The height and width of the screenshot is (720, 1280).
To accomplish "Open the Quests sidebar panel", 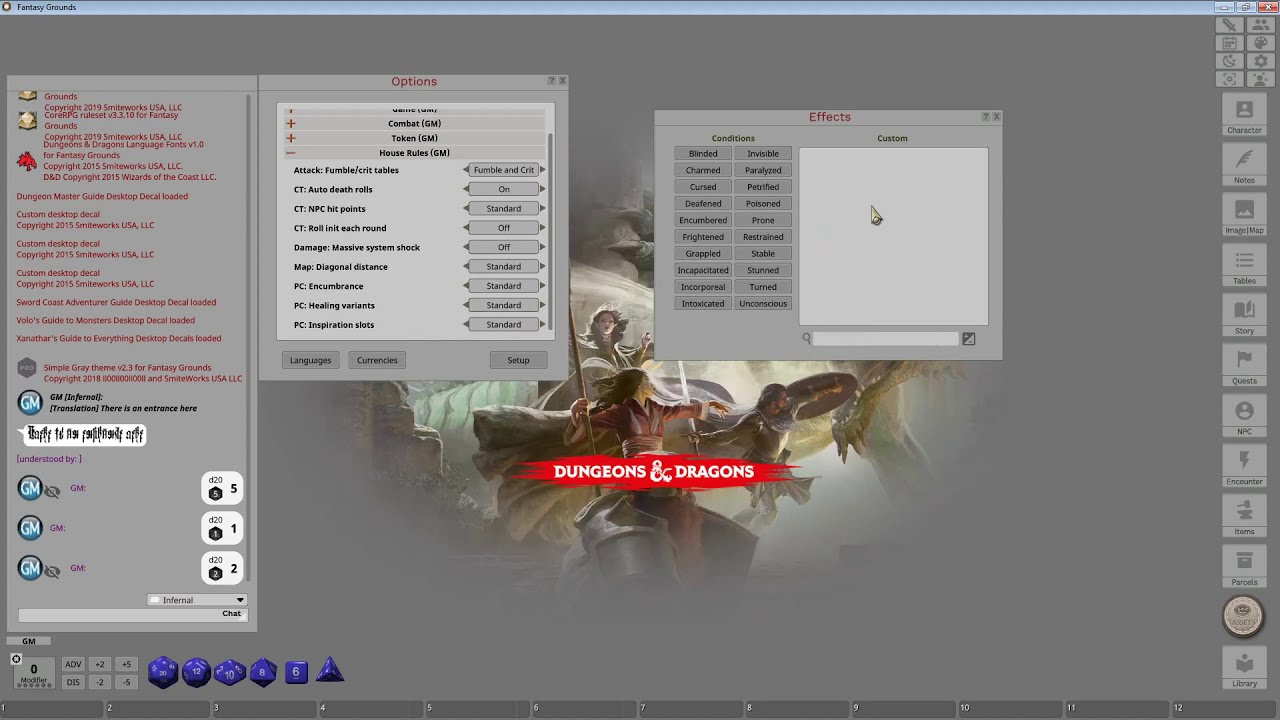I will click(1244, 365).
